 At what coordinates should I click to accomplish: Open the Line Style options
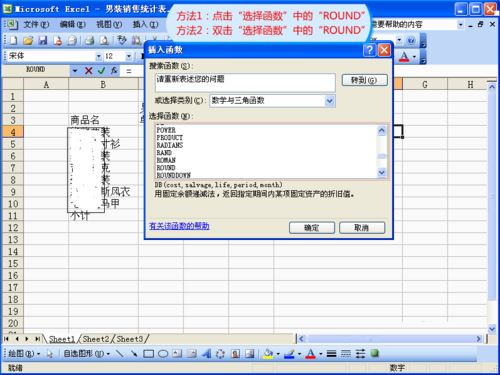coord(331,354)
